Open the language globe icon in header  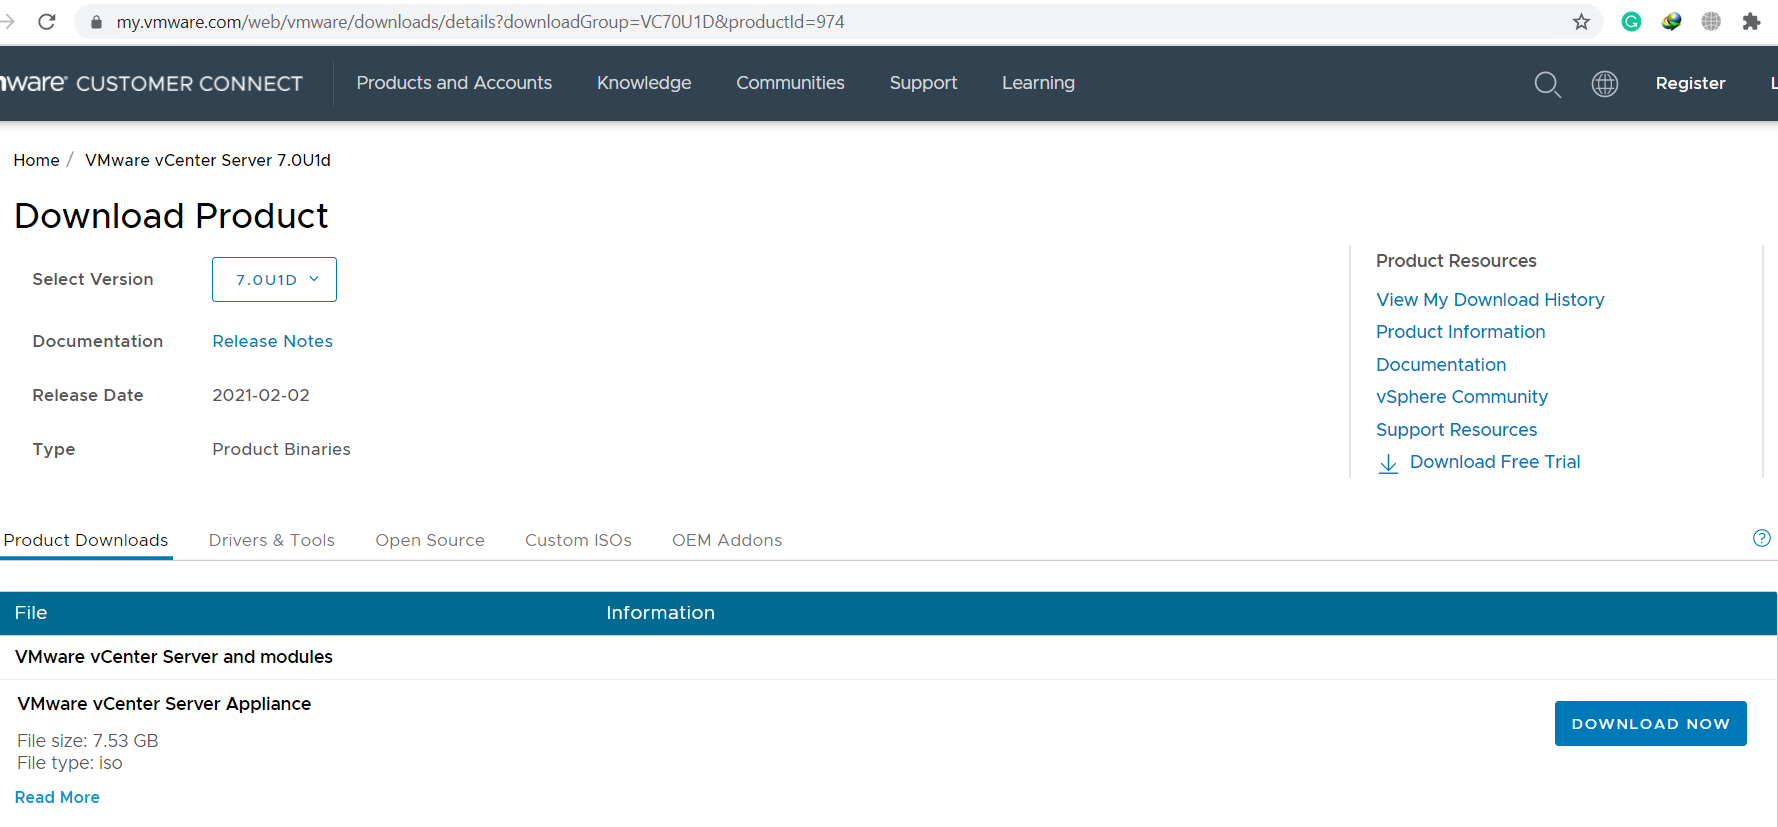pyautogui.click(x=1605, y=84)
